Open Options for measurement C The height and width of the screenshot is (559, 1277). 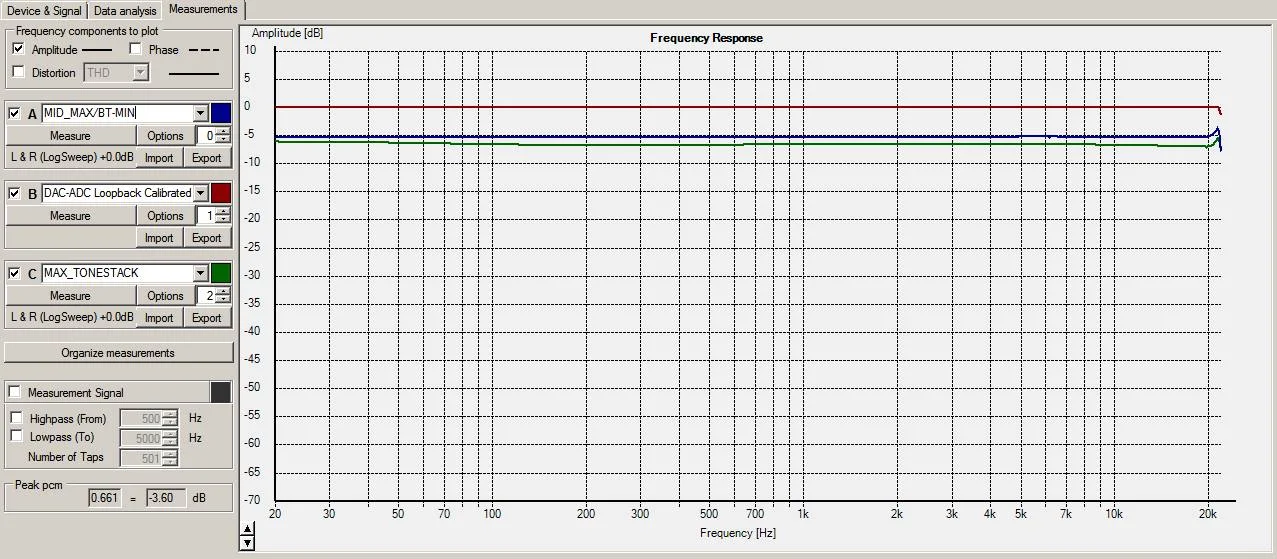(165, 296)
